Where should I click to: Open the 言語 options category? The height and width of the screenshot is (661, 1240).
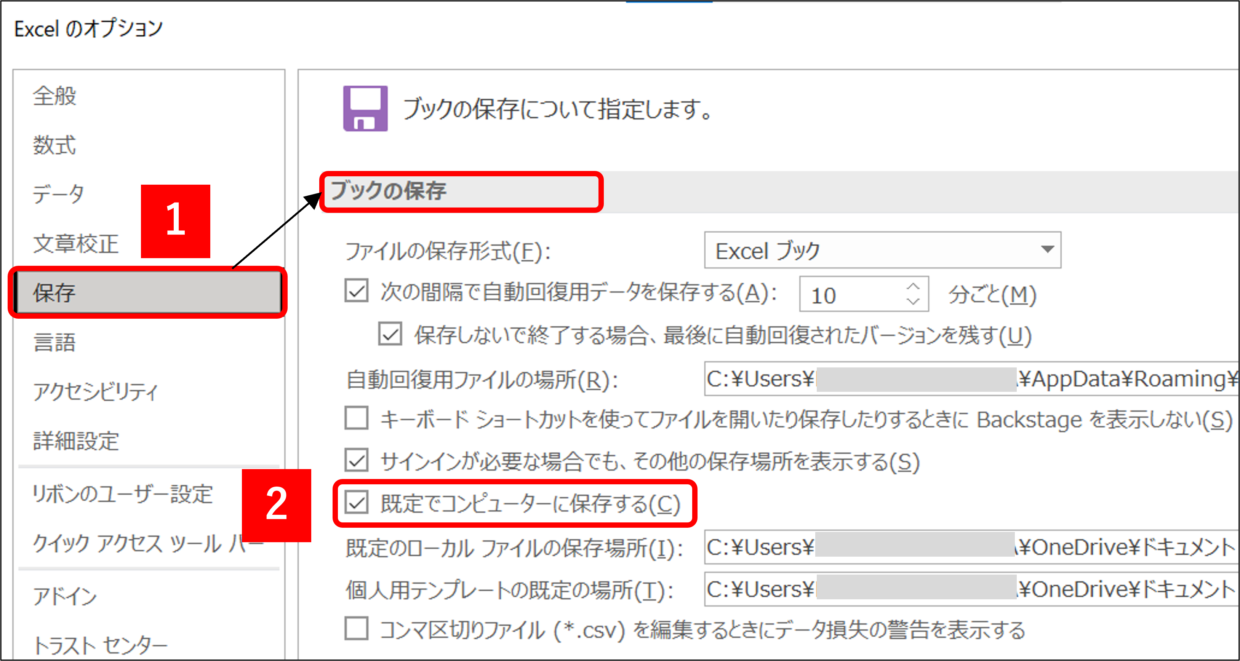pos(55,343)
